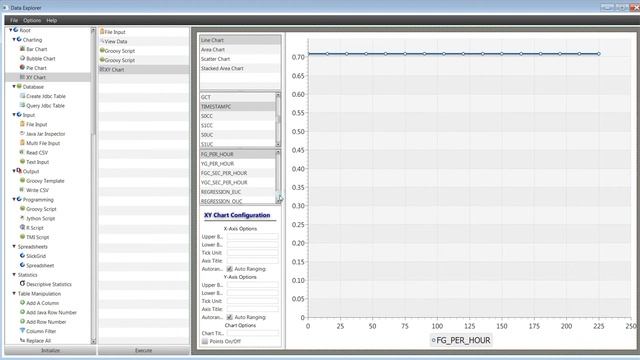Select GCT in X column list

click(238, 97)
